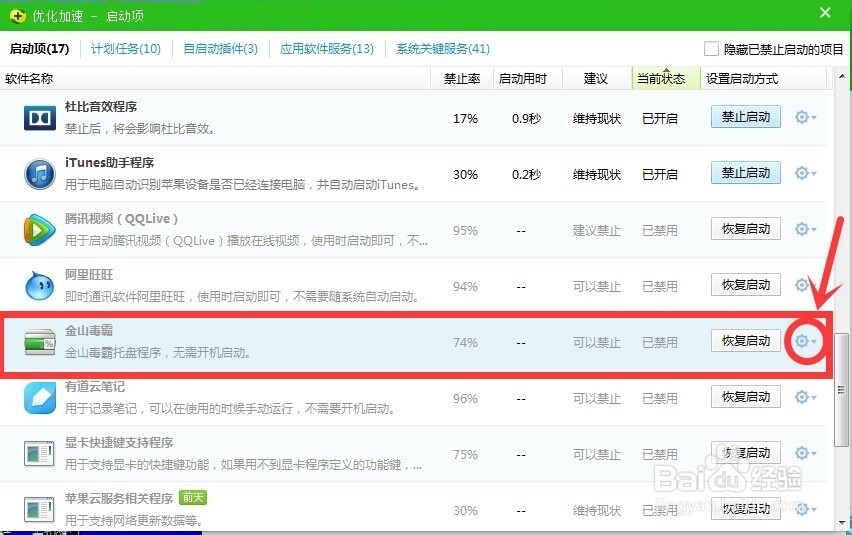
Task: Click the Dolby audio program icon
Action: point(40,118)
